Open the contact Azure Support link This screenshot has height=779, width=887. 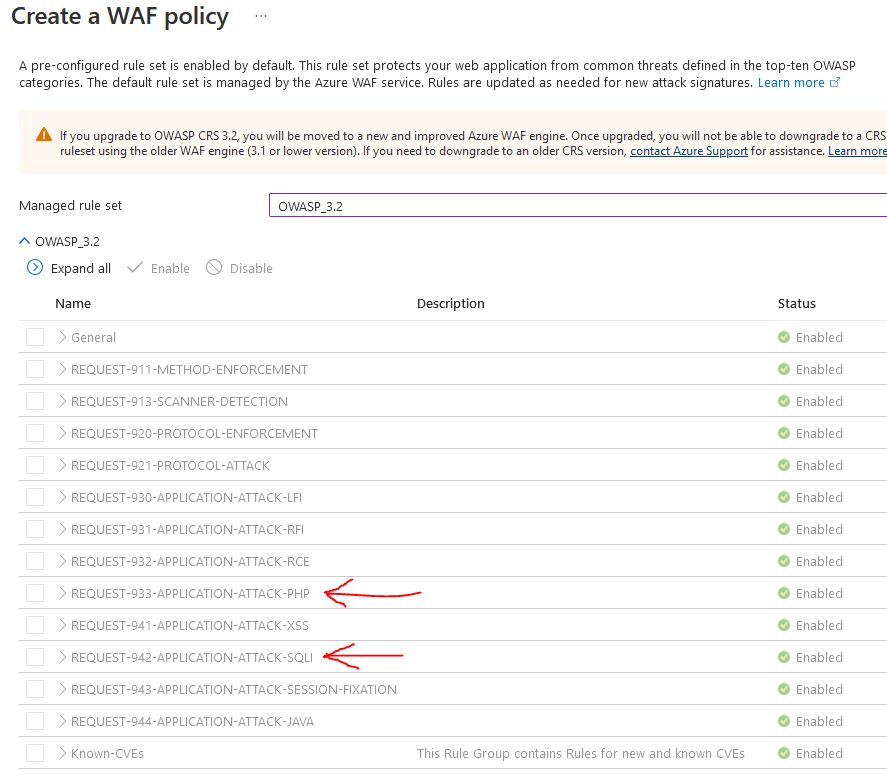pyautogui.click(x=688, y=151)
